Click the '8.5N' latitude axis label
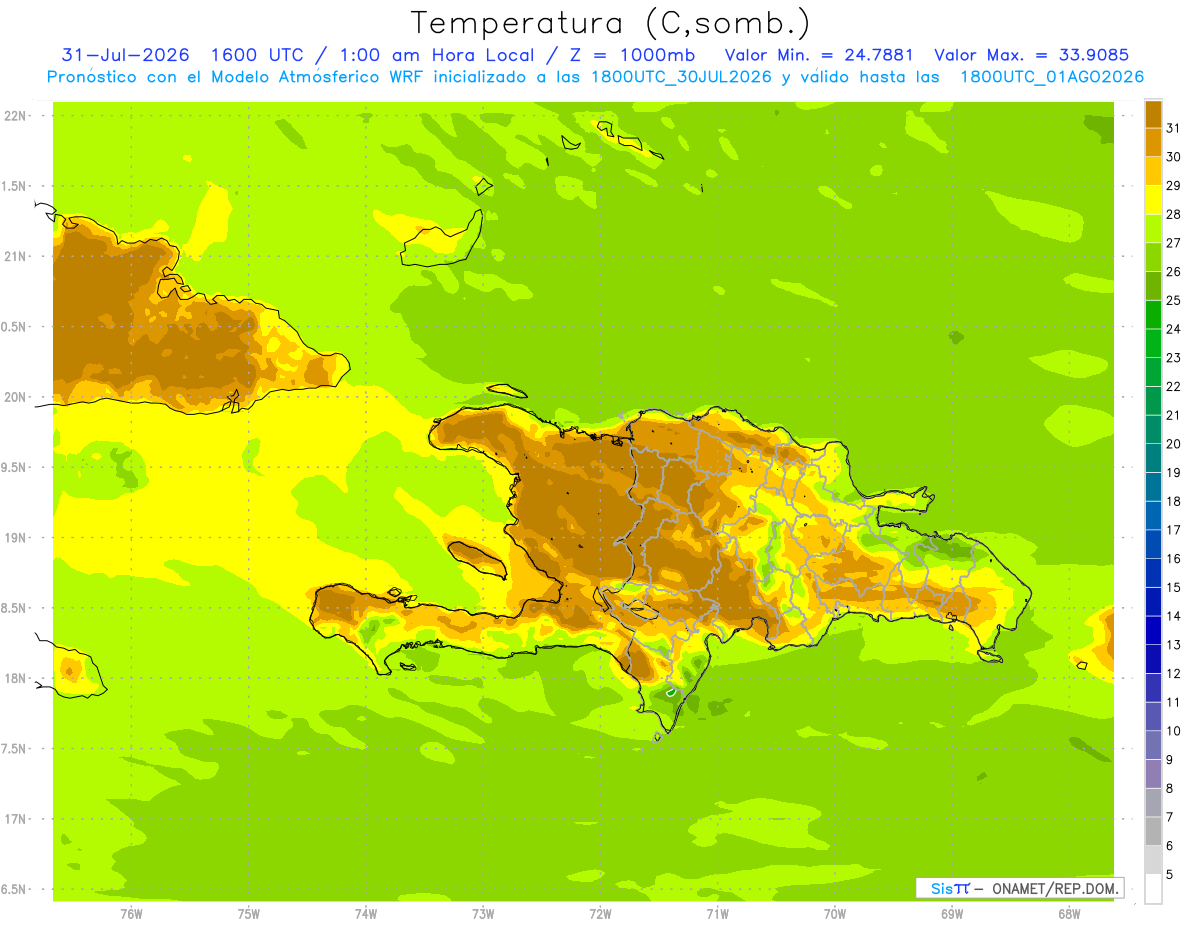The height and width of the screenshot is (927, 1200). click(x=15, y=608)
